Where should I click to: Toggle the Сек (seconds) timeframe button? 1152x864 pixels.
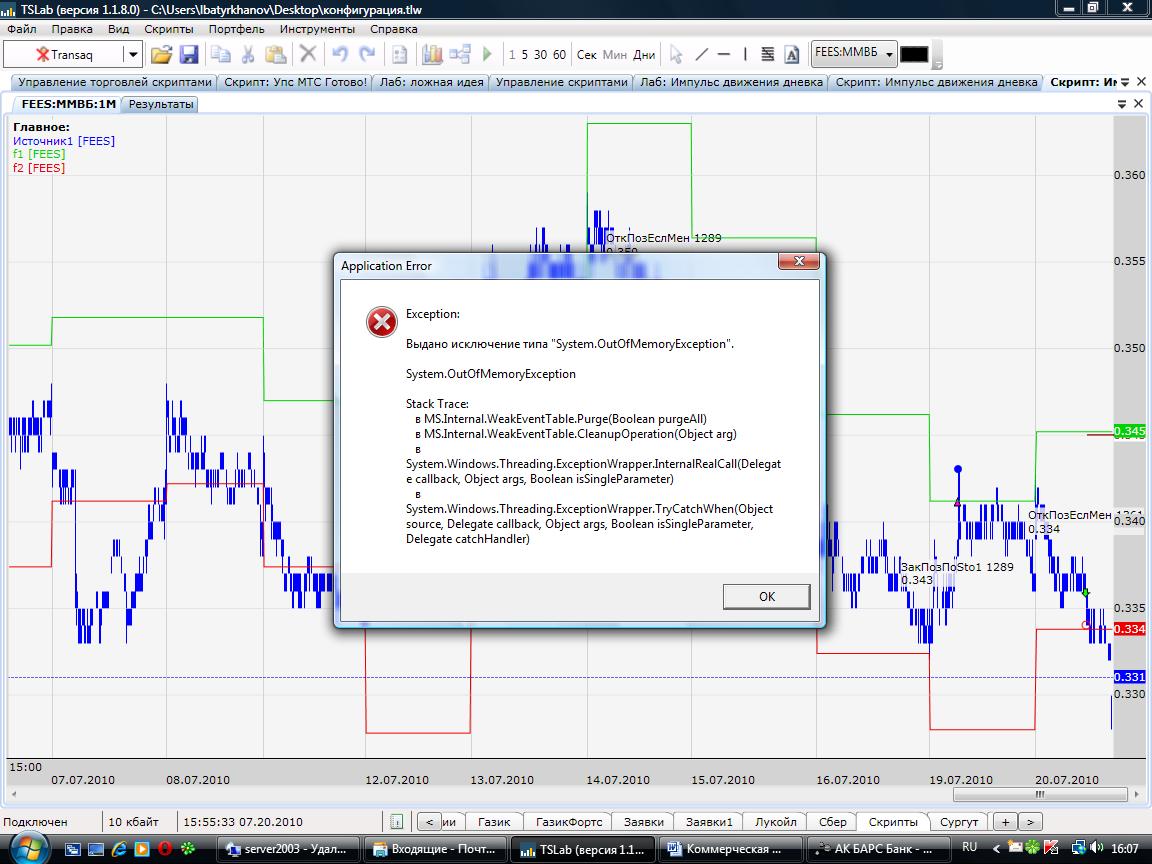(587, 54)
